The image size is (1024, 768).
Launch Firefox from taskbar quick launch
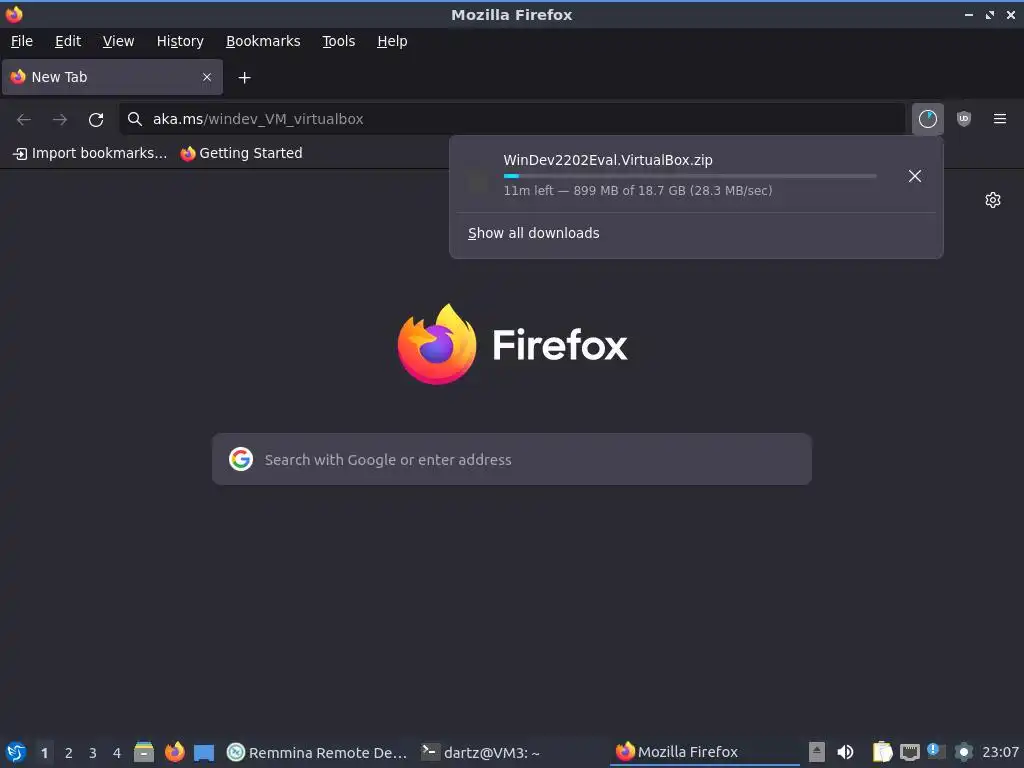[x=174, y=752]
